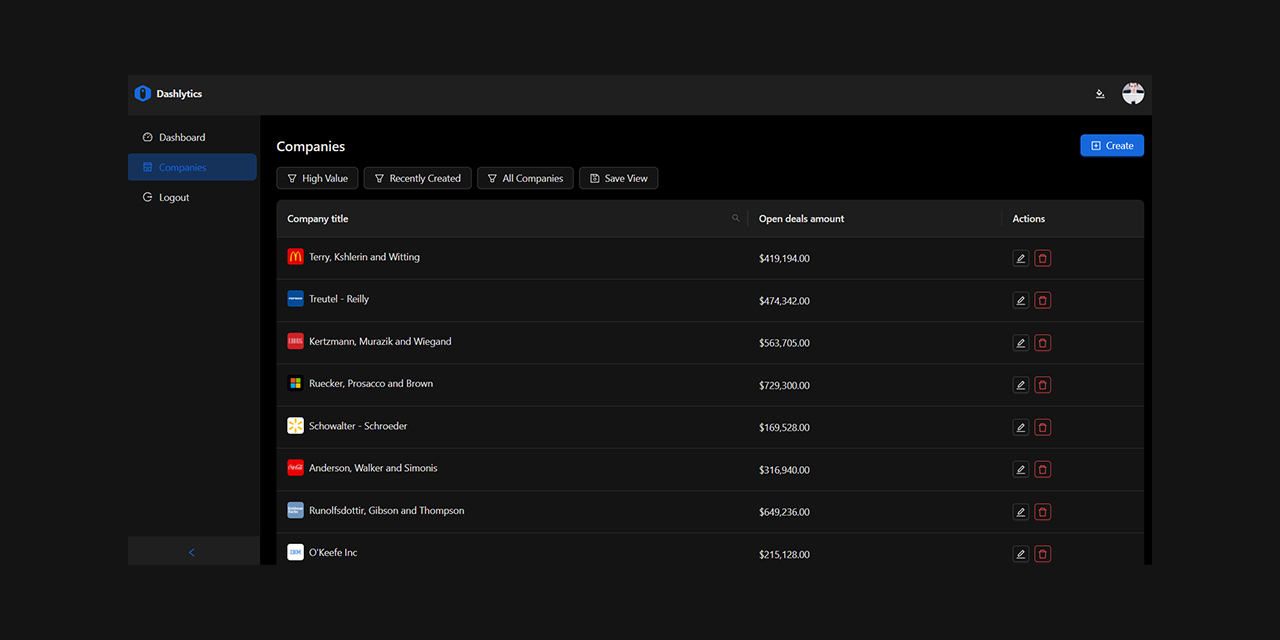Choose Logout in the sidebar
Image resolution: width=1280 pixels, height=640 pixels.
[192, 197]
